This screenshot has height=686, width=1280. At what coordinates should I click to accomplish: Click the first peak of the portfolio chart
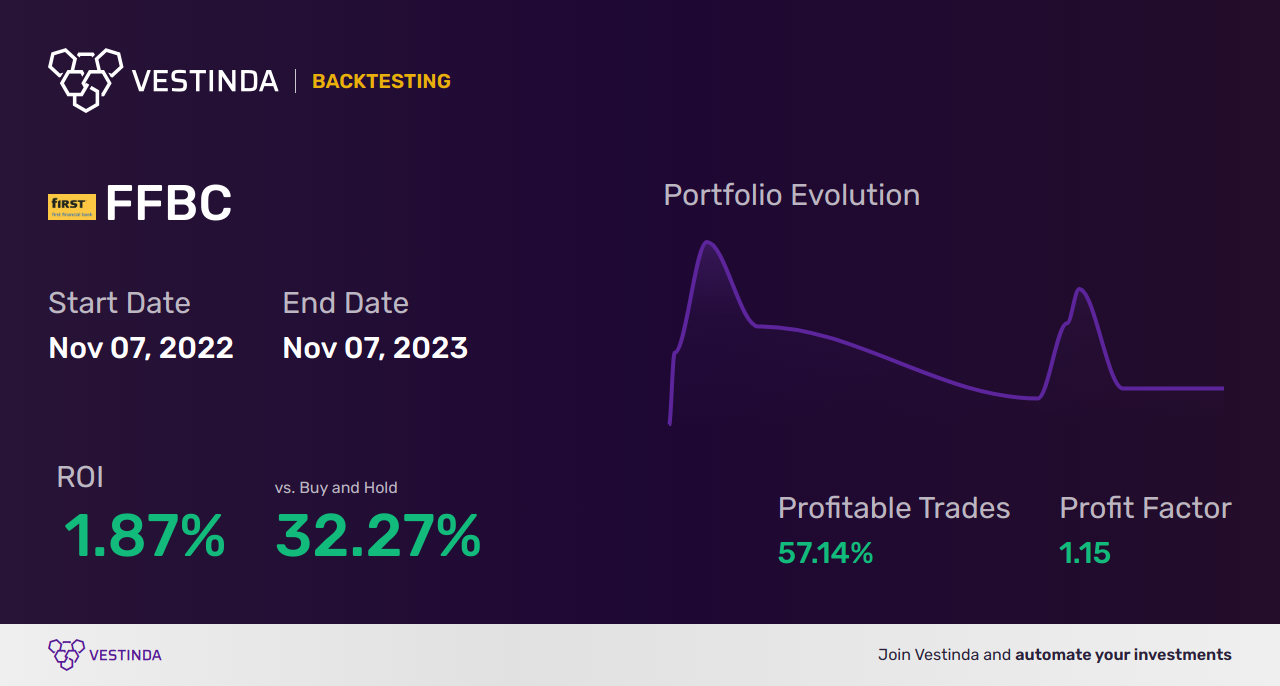[708, 243]
